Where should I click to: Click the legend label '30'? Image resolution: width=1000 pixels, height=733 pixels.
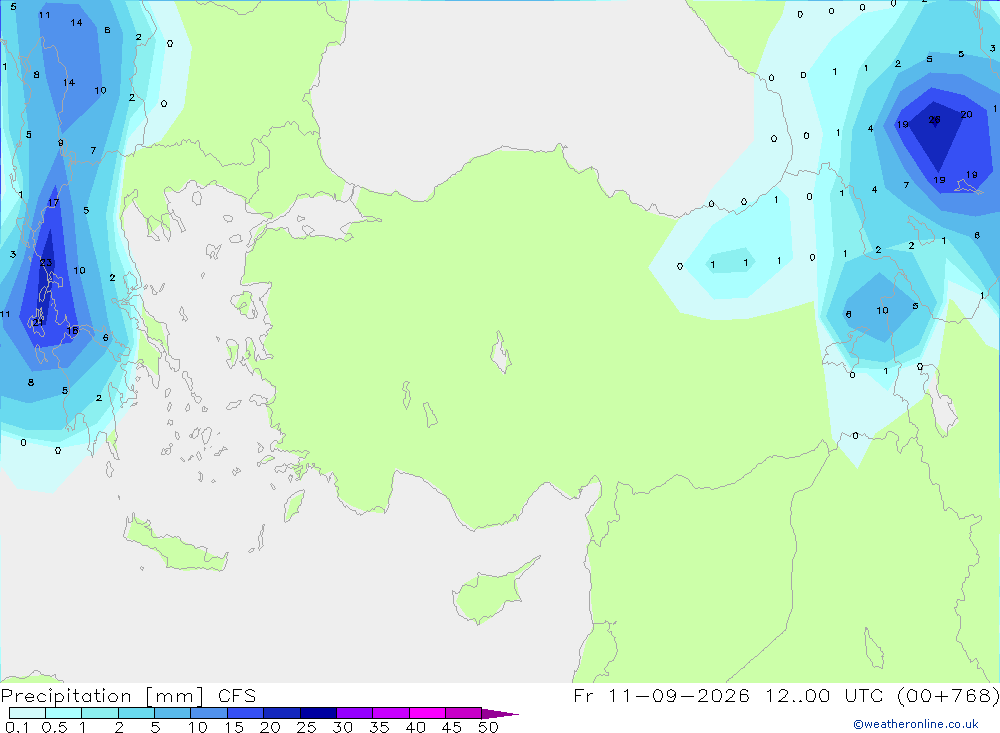tap(342, 727)
